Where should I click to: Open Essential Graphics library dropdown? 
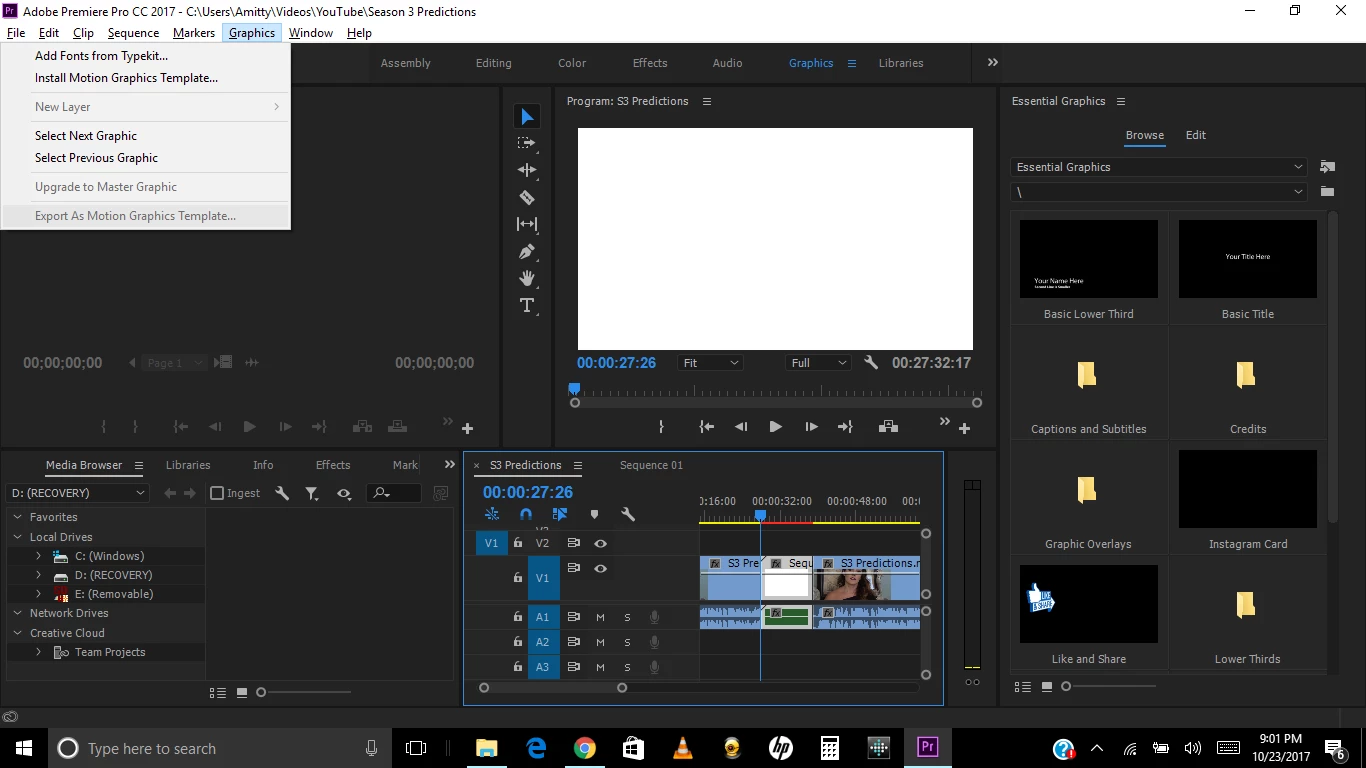[1160, 167]
